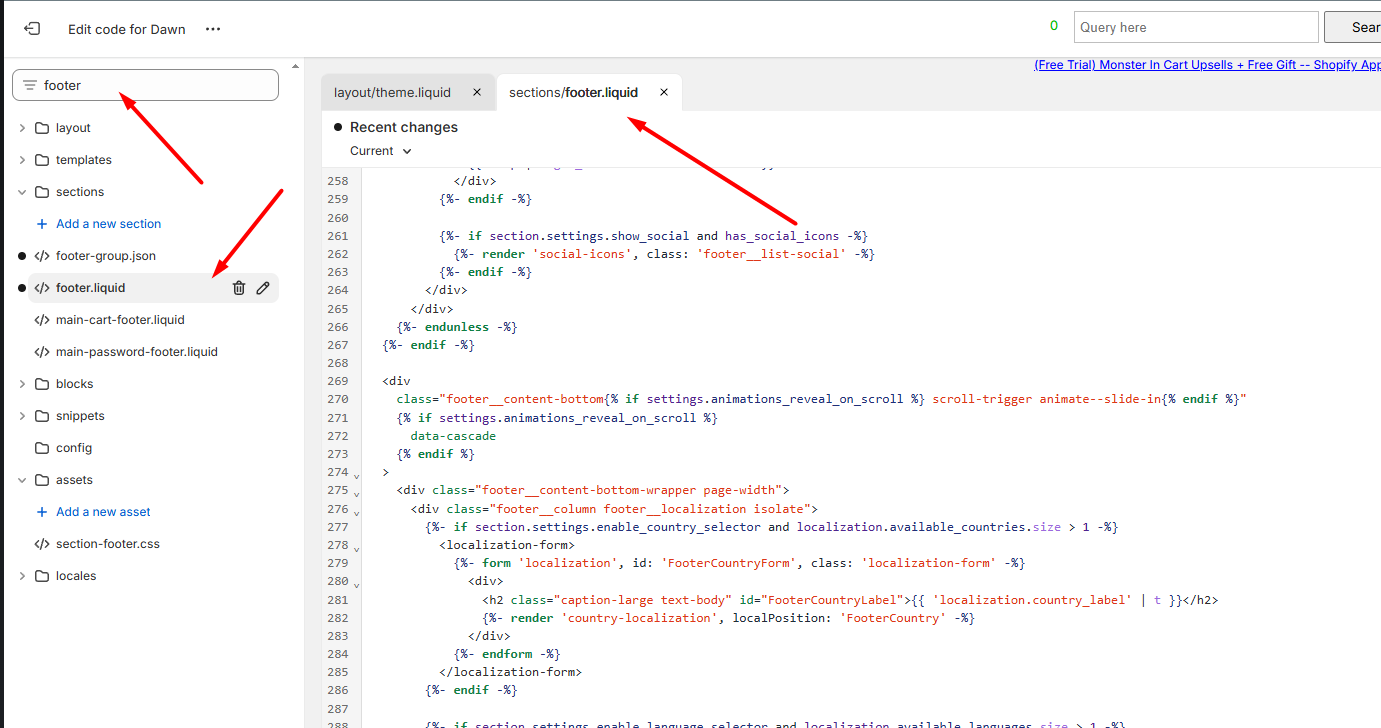Select the sections/footer.liquid tab
The image size is (1381, 728).
point(573,92)
